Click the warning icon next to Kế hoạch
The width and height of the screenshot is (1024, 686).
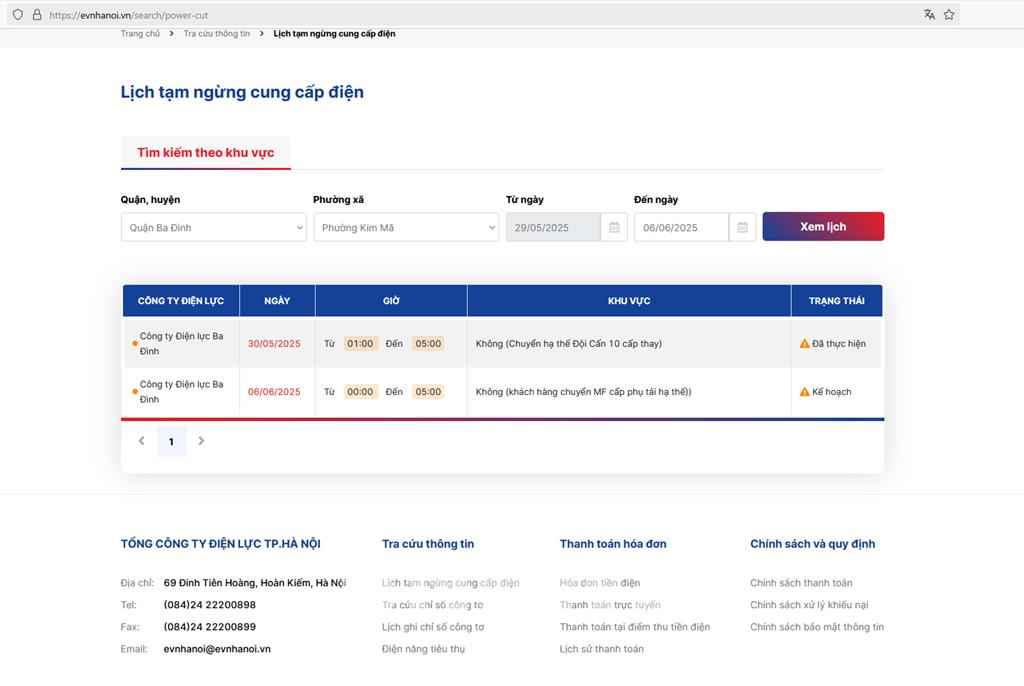[x=804, y=392]
